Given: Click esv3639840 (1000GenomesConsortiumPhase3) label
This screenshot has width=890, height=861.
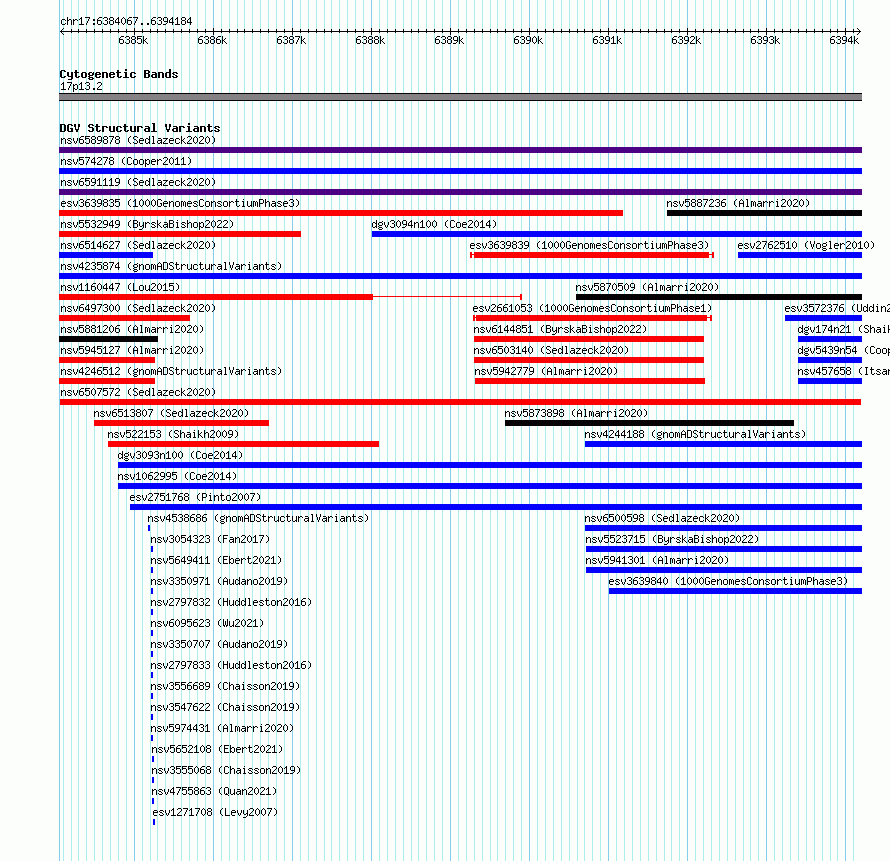Looking at the screenshot, I should 728,581.
